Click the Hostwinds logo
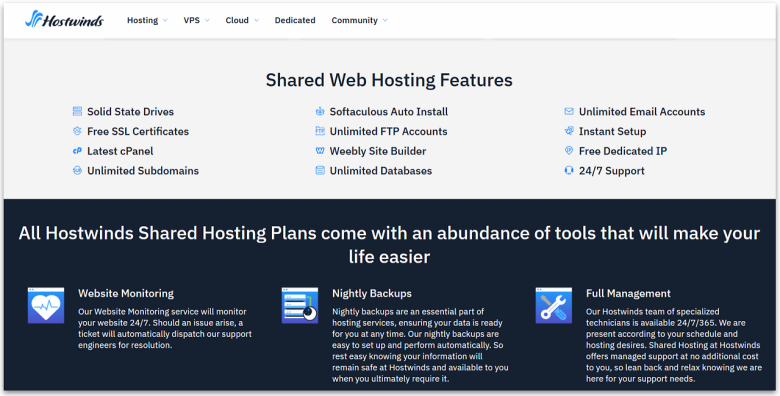 tap(64, 20)
